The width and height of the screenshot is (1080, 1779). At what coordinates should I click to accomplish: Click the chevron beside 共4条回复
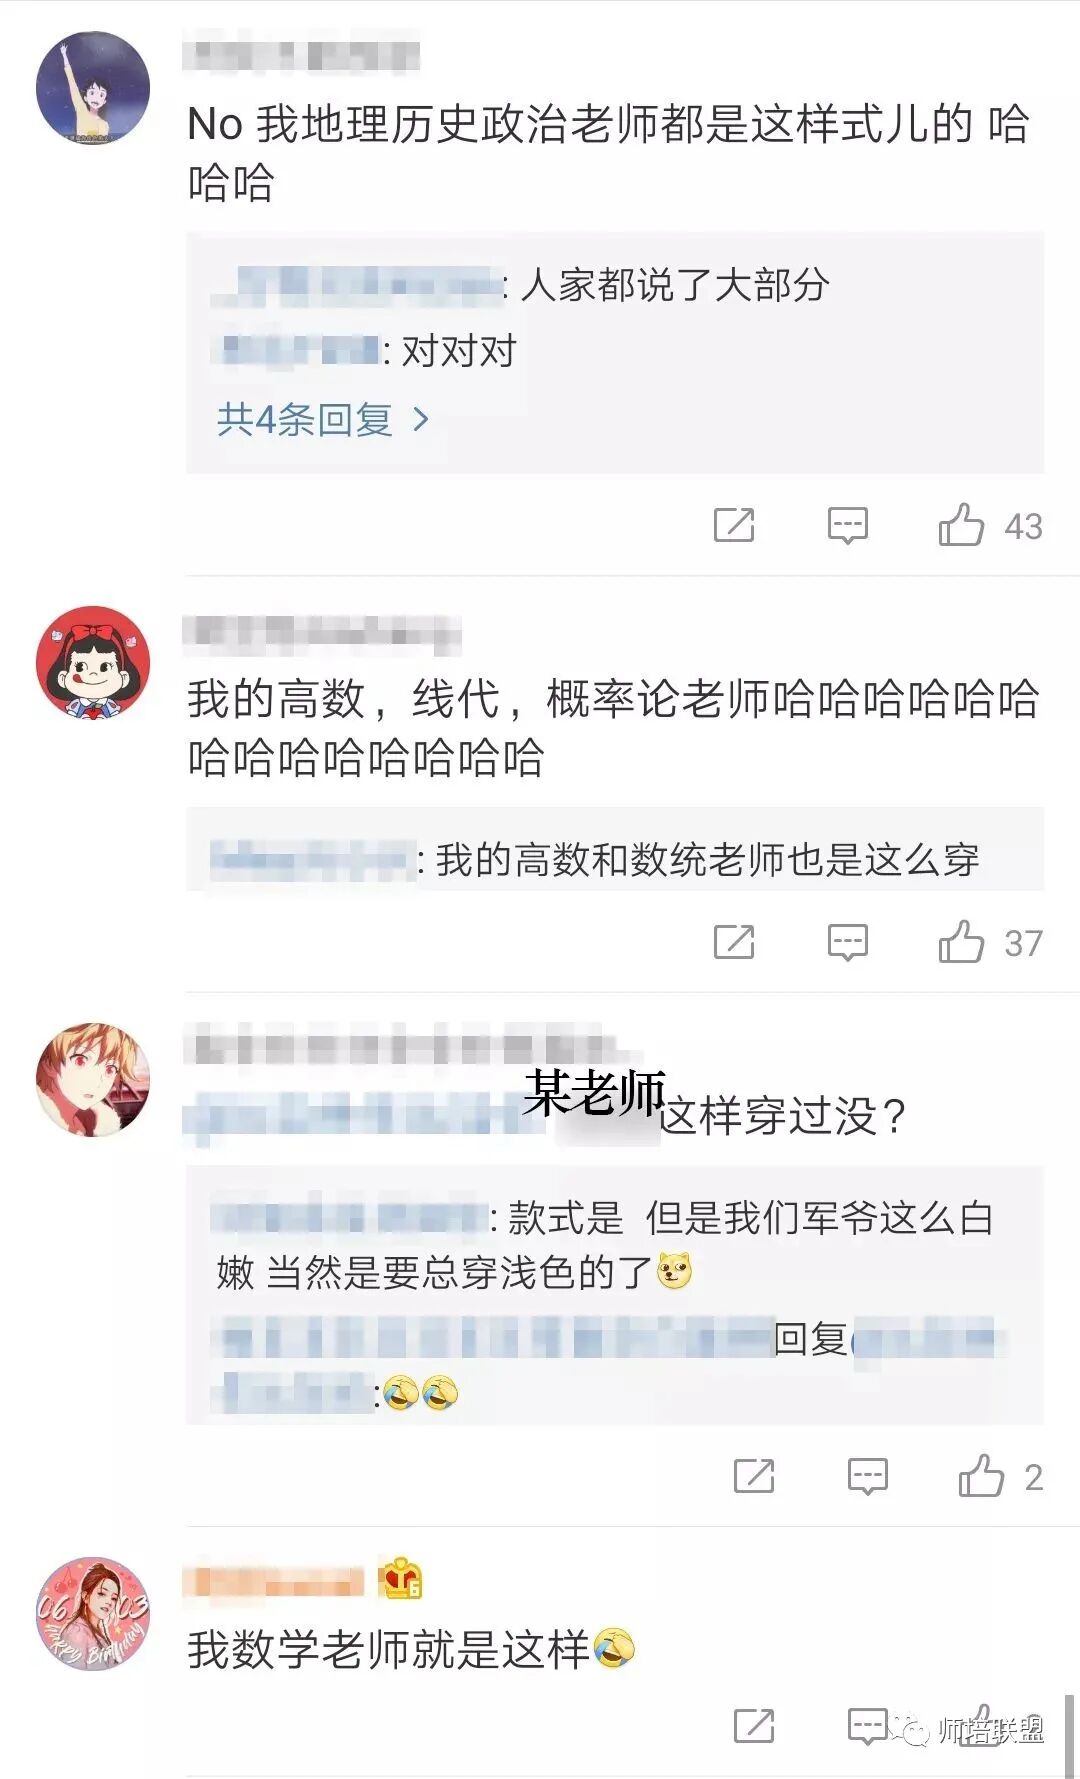point(421,419)
